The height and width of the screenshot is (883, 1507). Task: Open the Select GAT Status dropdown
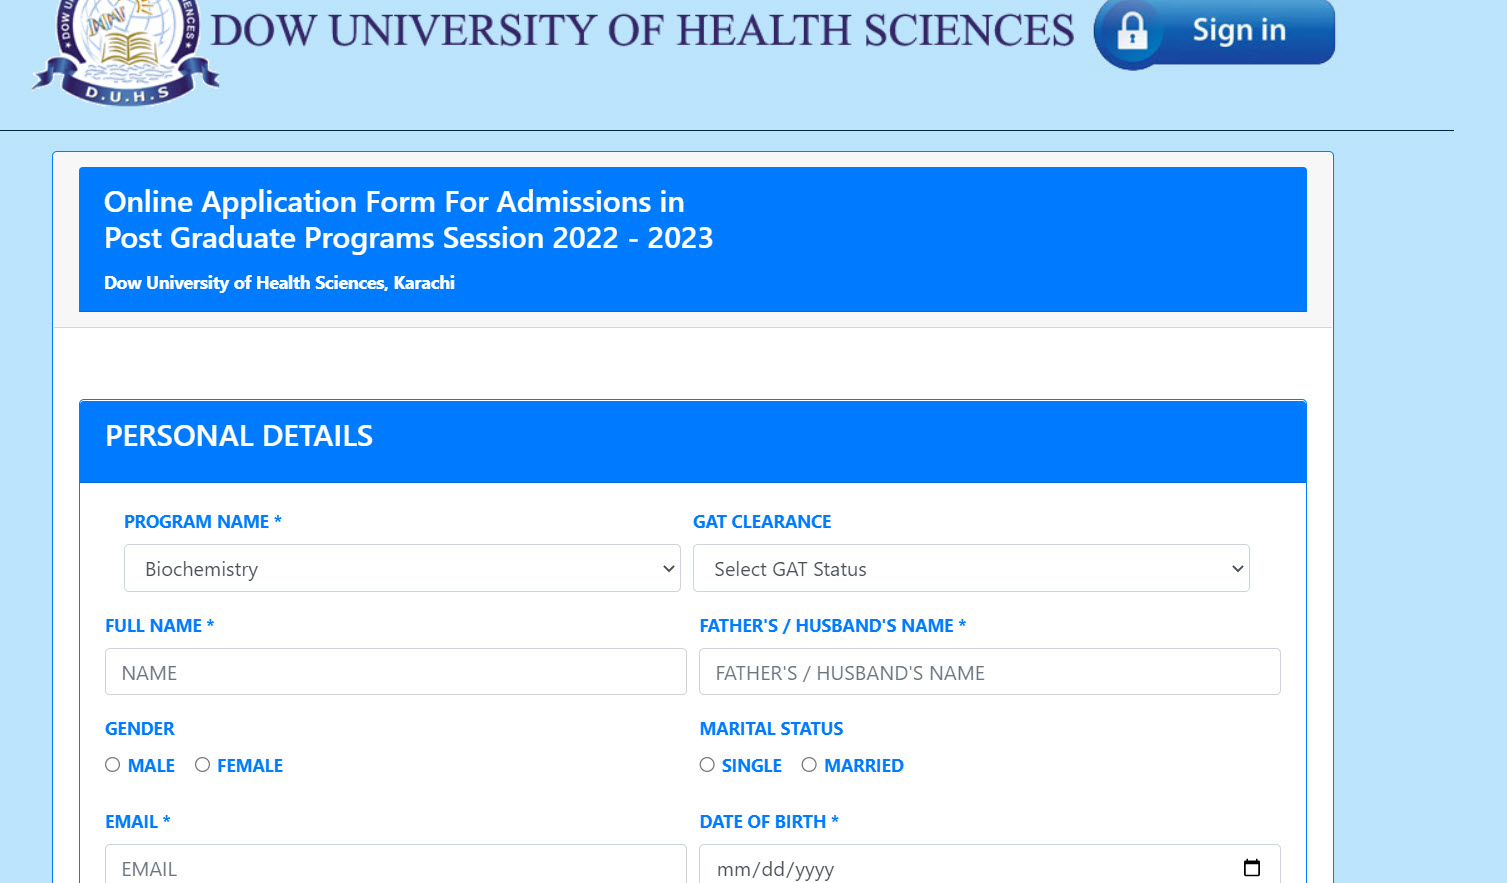pos(970,568)
